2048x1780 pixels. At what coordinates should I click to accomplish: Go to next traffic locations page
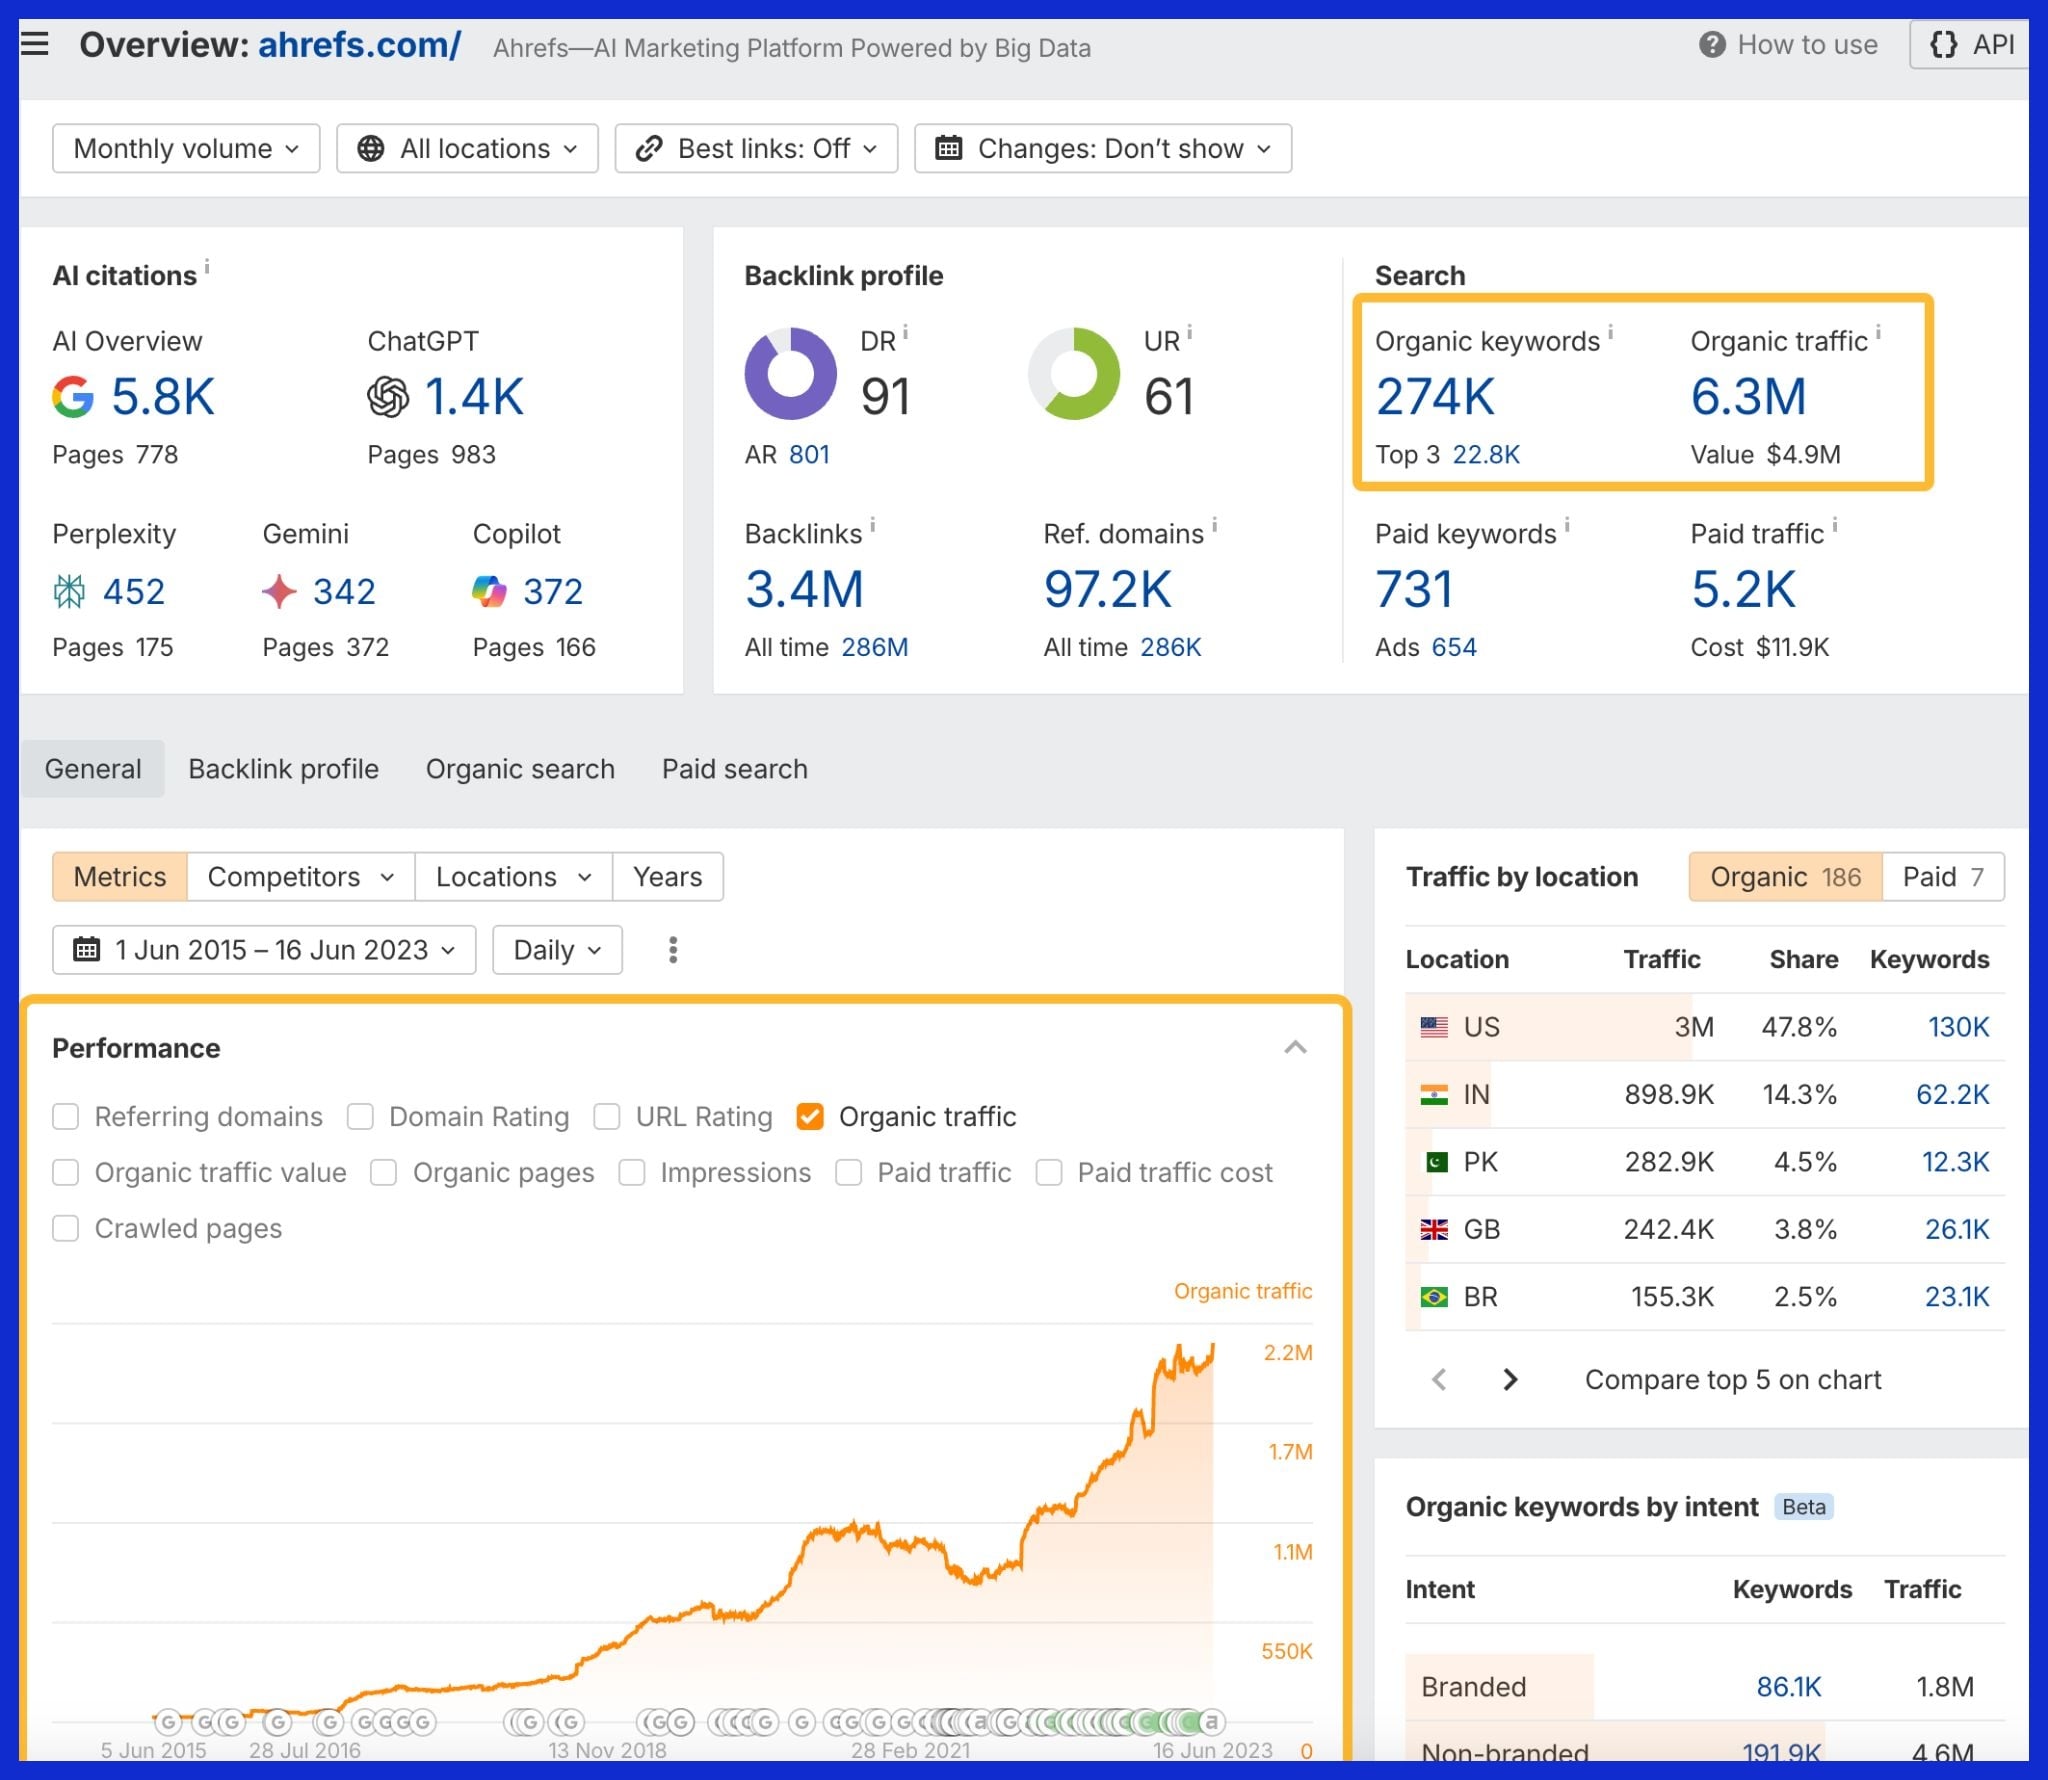(1510, 1380)
